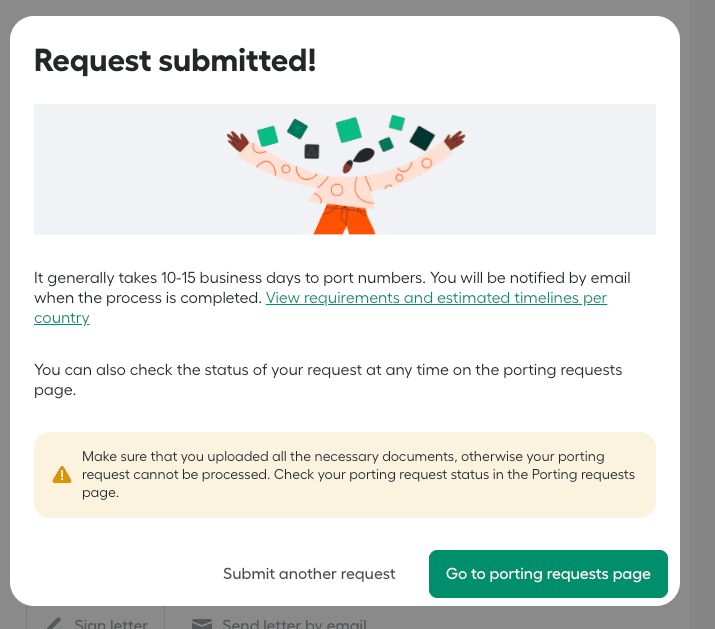Click the dark gray square in the illustration
This screenshot has height=629, width=715.
tap(311, 151)
